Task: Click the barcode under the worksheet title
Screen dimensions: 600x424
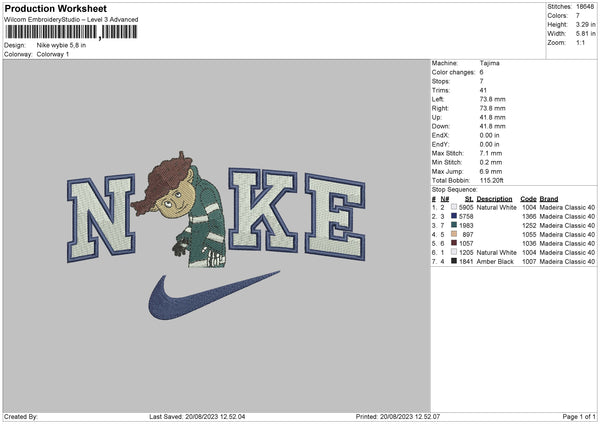Action: [x=71, y=32]
